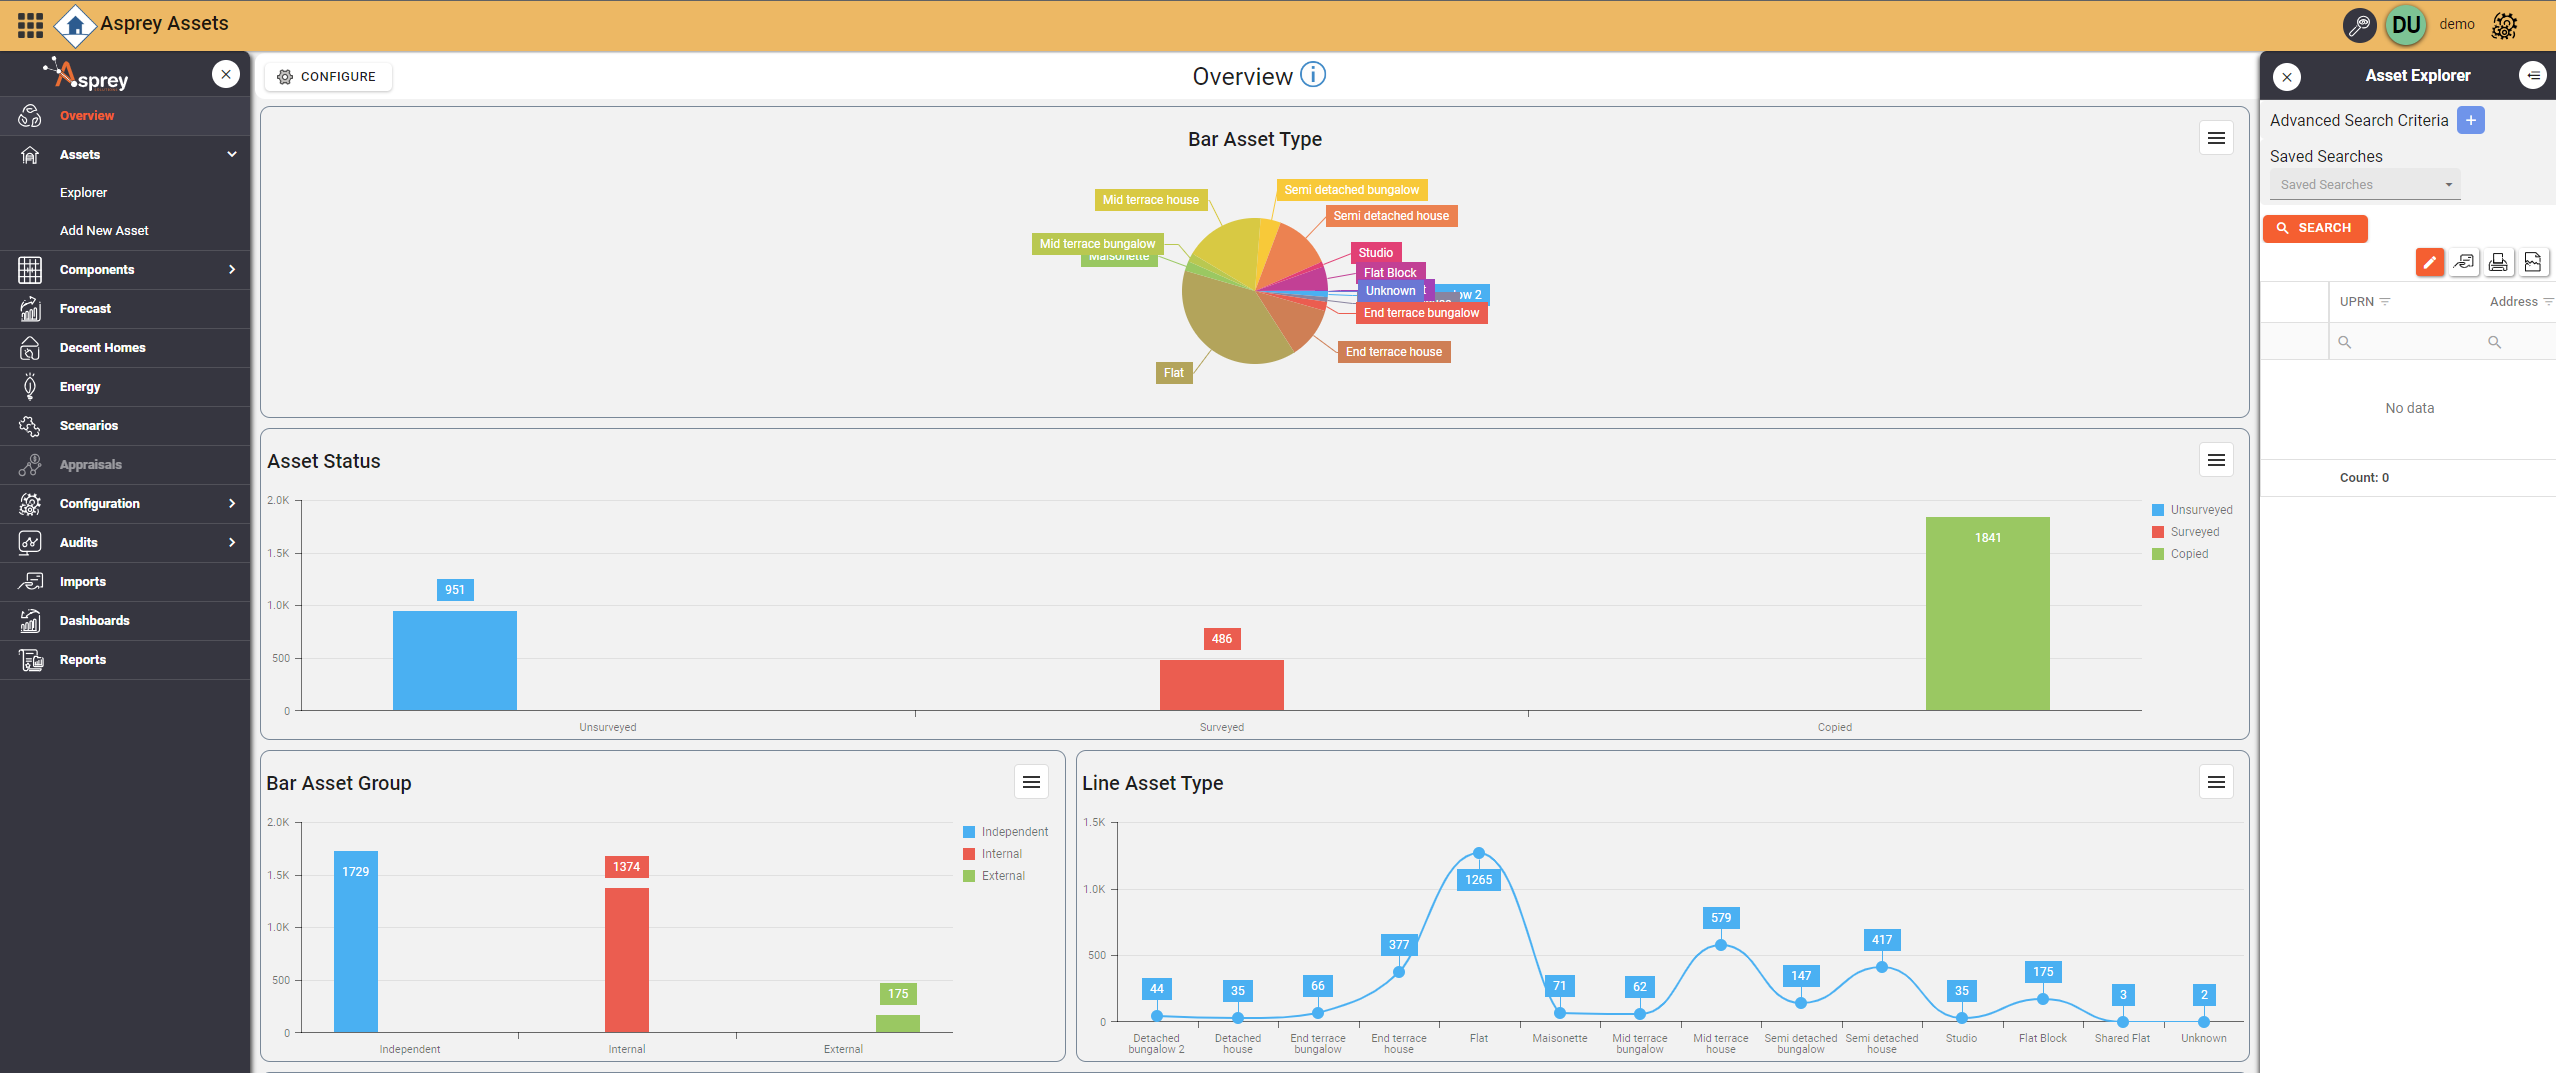Open the gears settings icon in header
The height and width of the screenshot is (1073, 2556).
click(2504, 25)
